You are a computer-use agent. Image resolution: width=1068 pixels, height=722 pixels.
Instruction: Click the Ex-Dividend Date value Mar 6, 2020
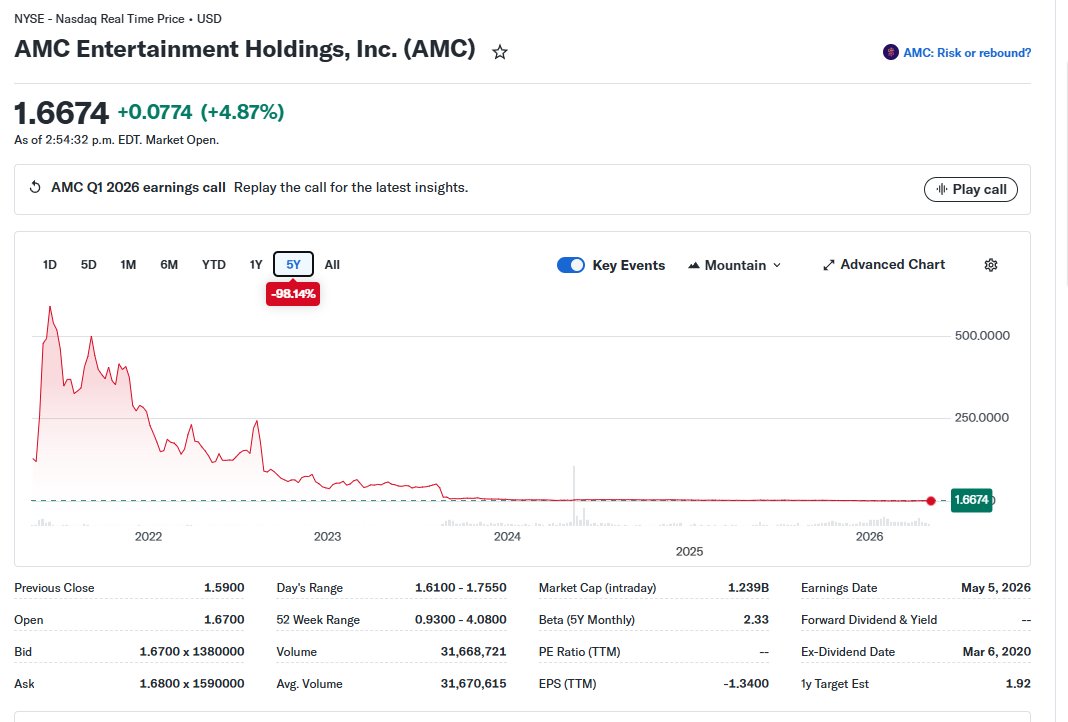(x=996, y=652)
